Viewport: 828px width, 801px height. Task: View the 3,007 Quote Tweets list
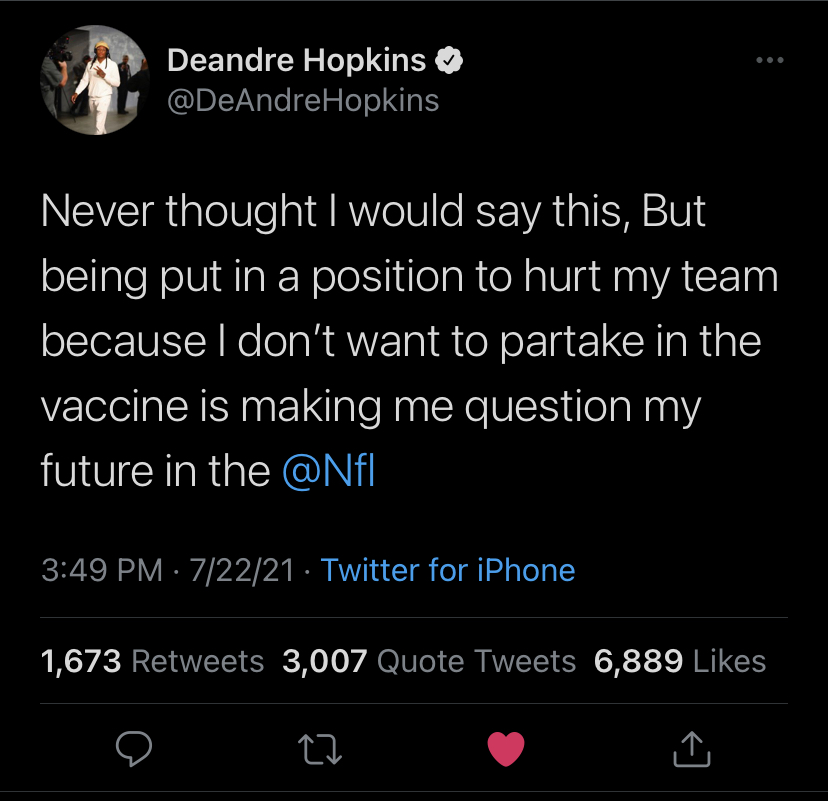click(429, 661)
